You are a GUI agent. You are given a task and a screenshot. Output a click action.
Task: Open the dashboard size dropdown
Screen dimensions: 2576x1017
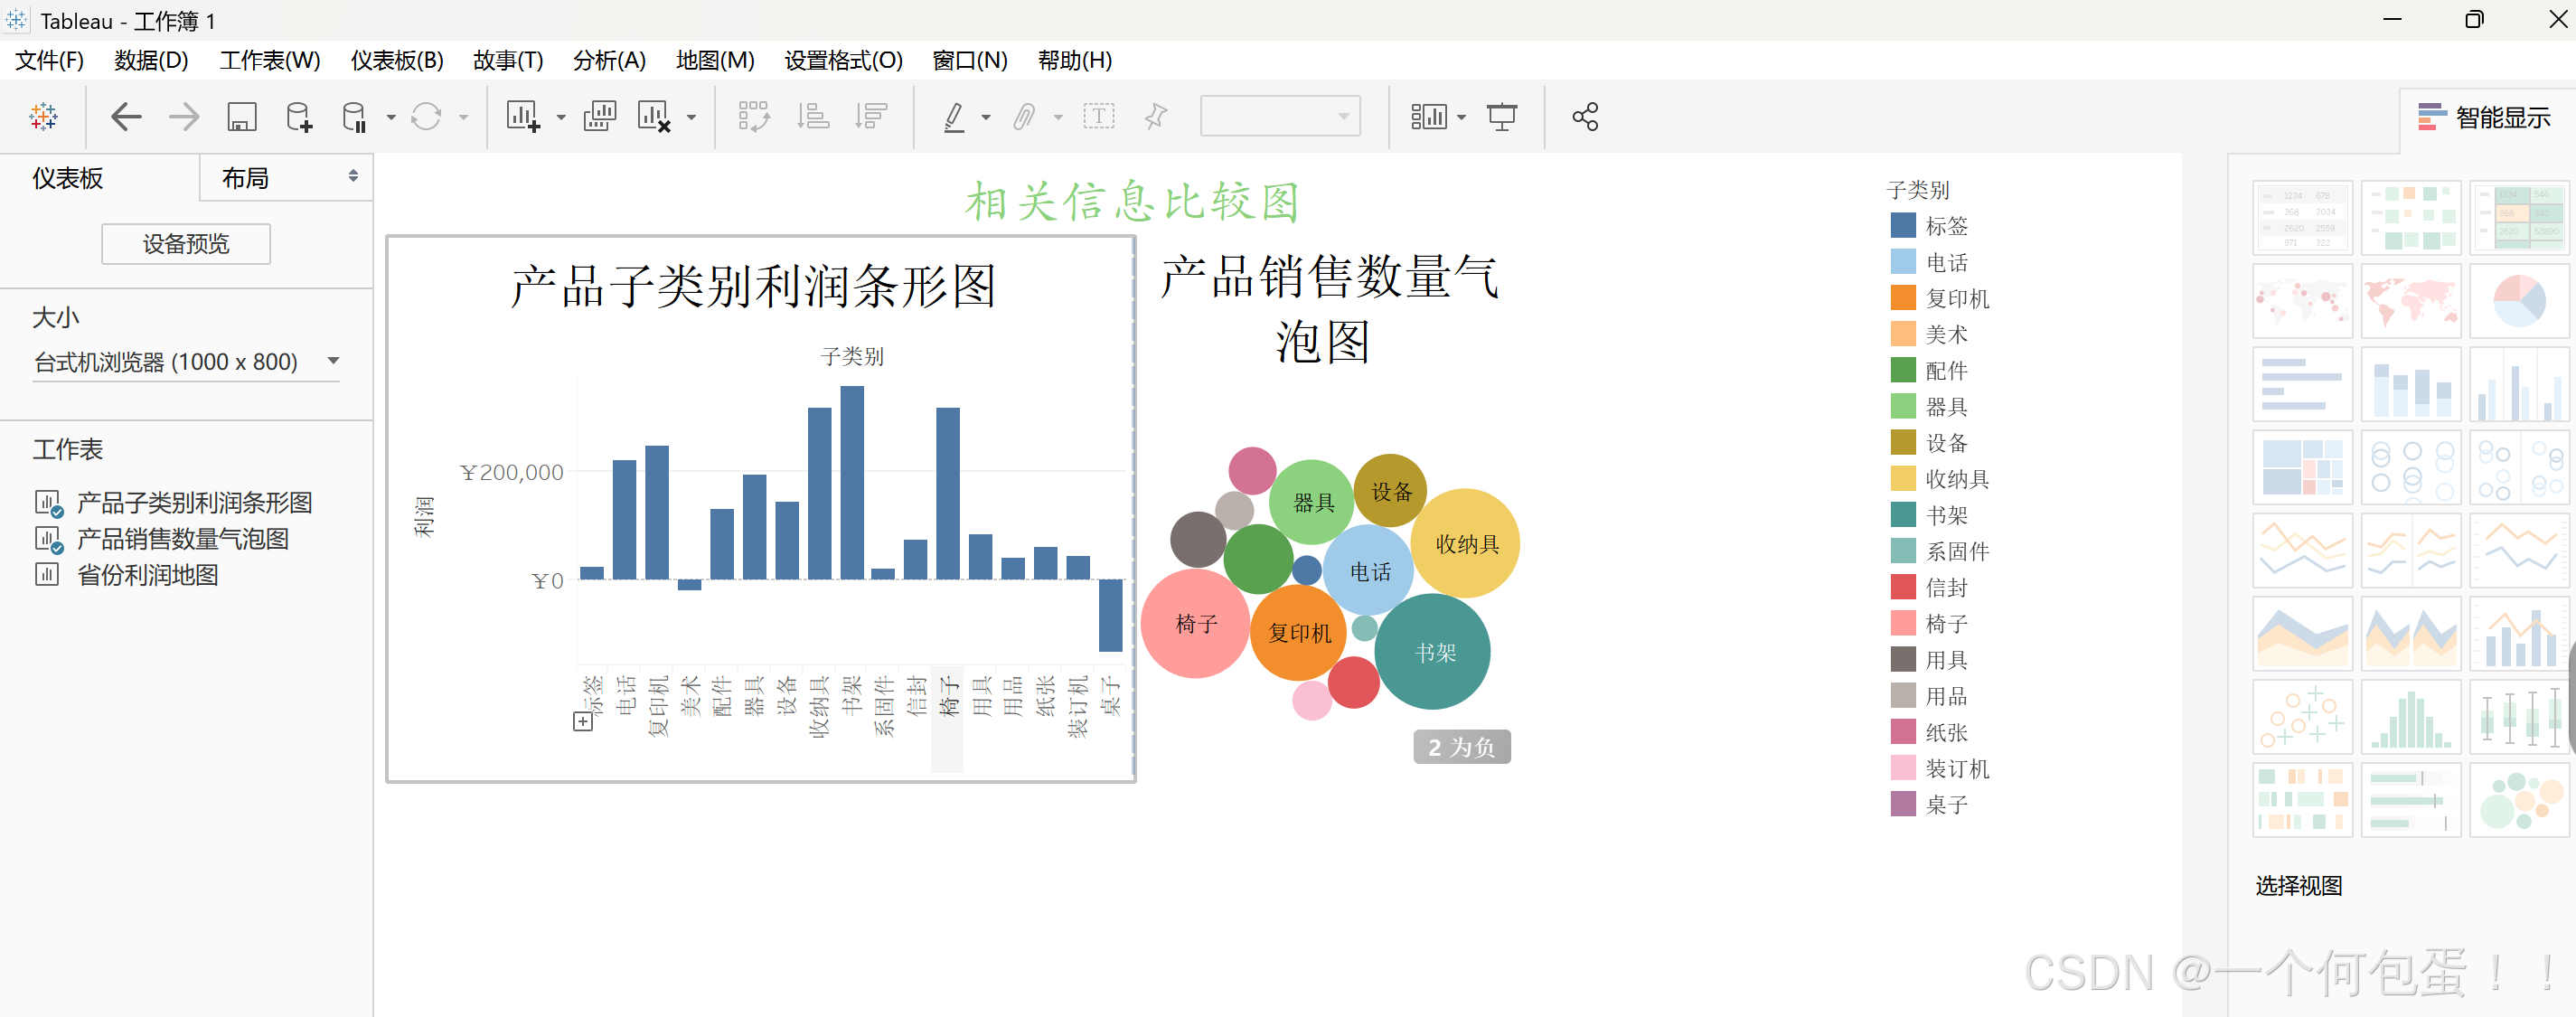(x=334, y=361)
